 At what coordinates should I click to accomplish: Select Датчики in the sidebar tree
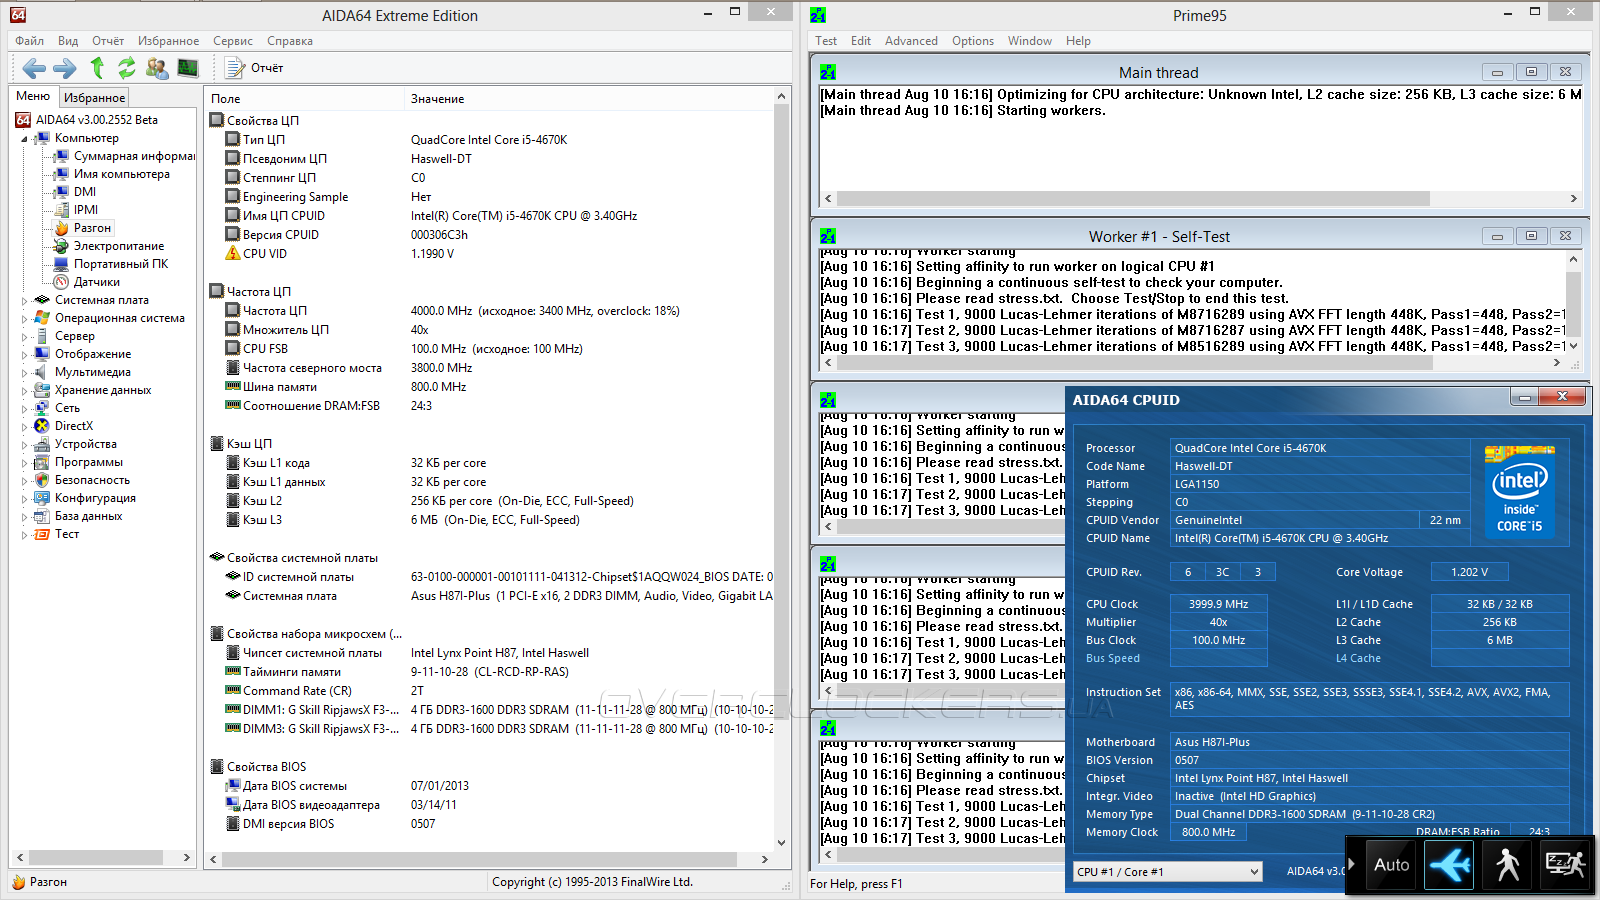pos(96,282)
